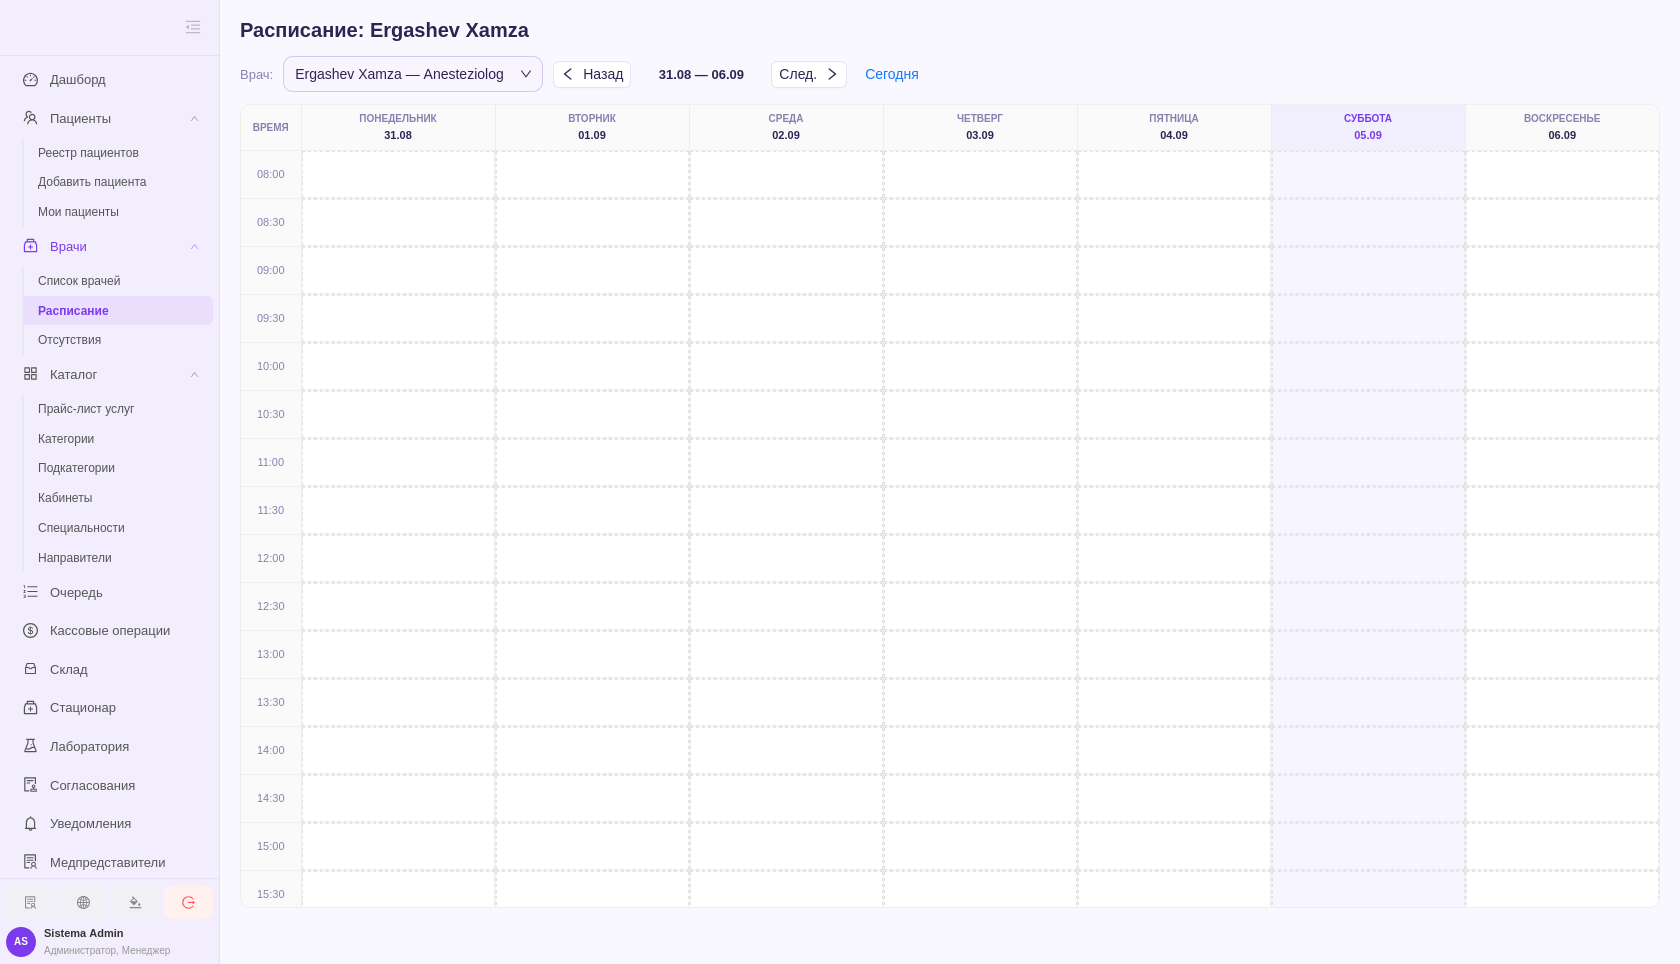1680x964 pixels.
Task: Collapse the Каталог section chevron
Action: click(x=194, y=375)
